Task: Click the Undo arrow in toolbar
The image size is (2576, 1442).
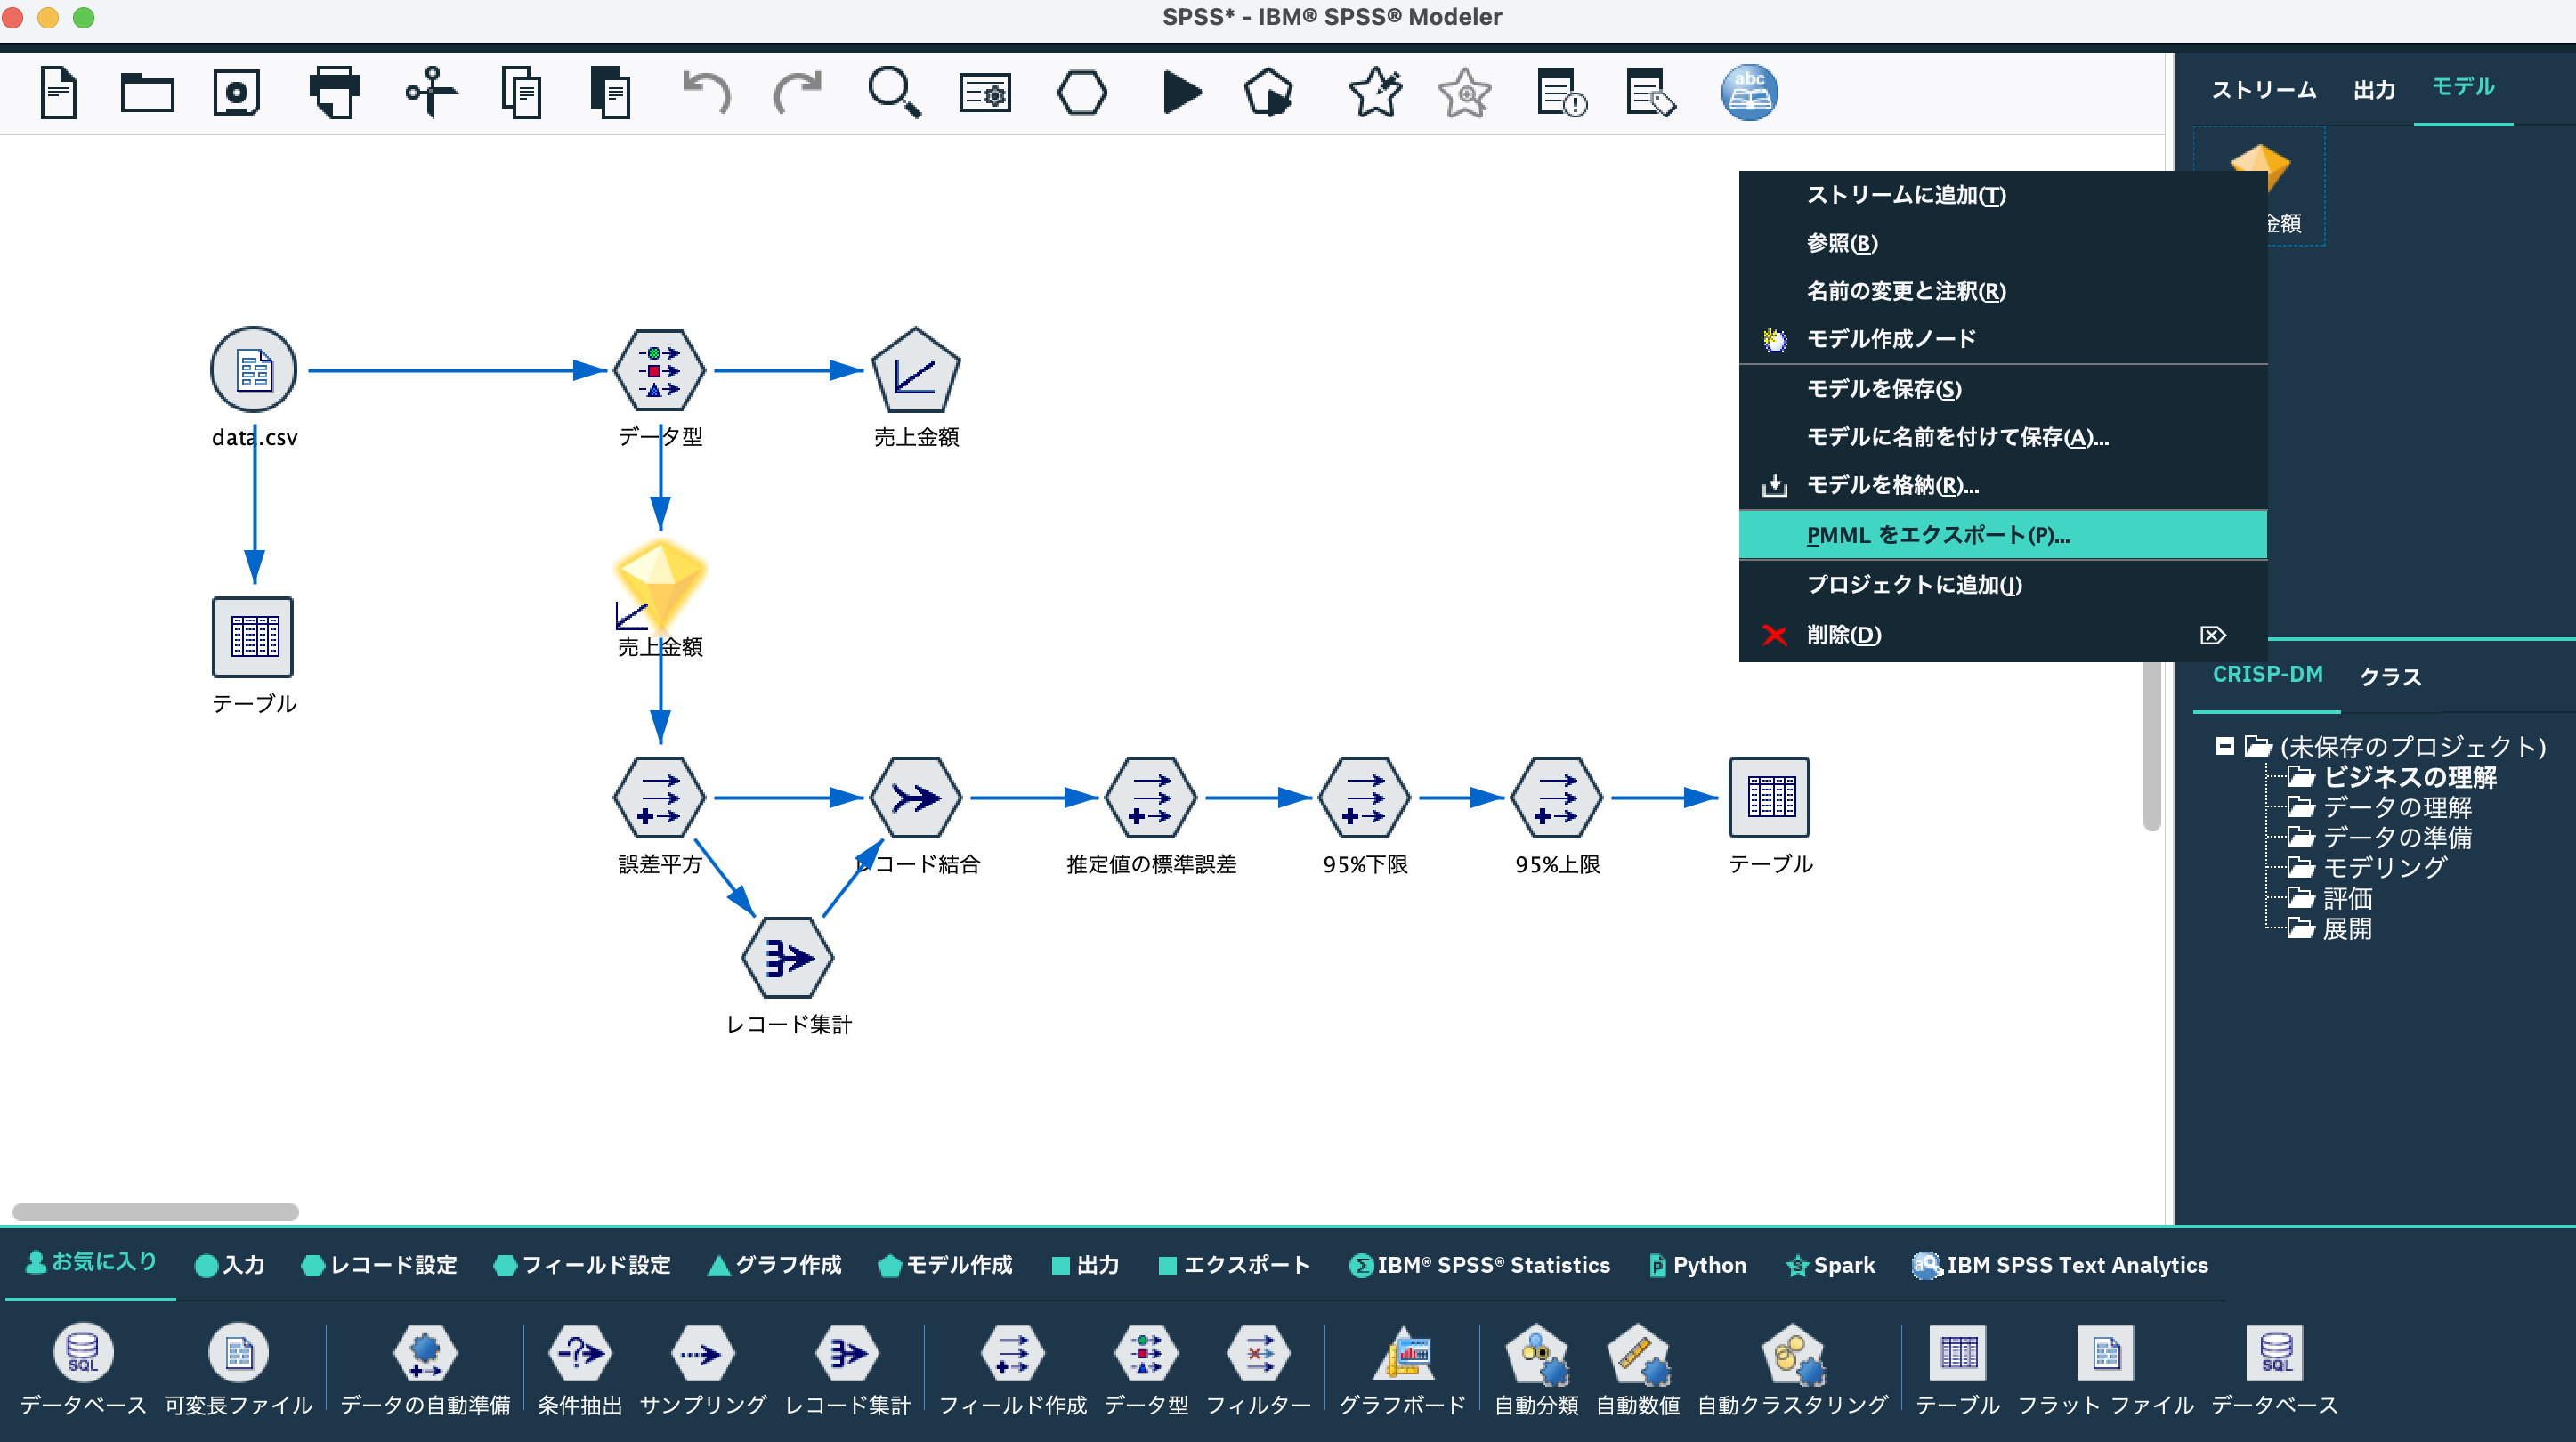Action: [x=706, y=93]
